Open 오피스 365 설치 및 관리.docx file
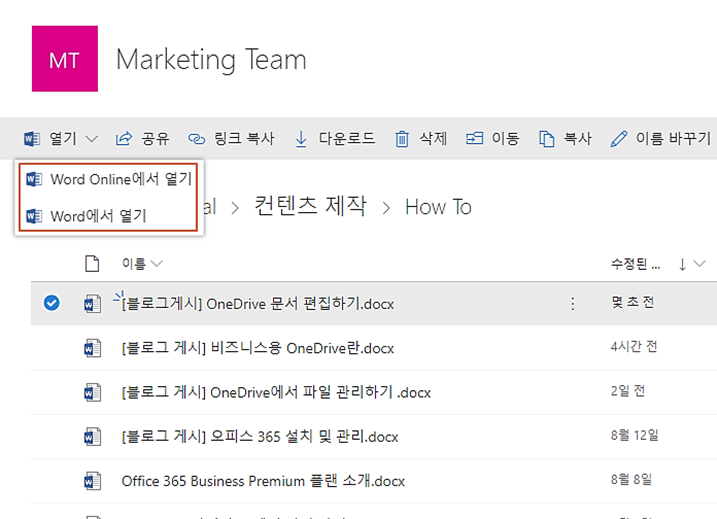This screenshot has width=717, height=519. (x=259, y=437)
